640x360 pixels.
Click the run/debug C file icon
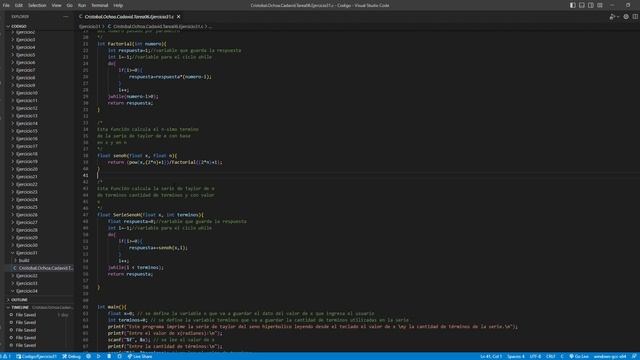[x=611, y=17]
